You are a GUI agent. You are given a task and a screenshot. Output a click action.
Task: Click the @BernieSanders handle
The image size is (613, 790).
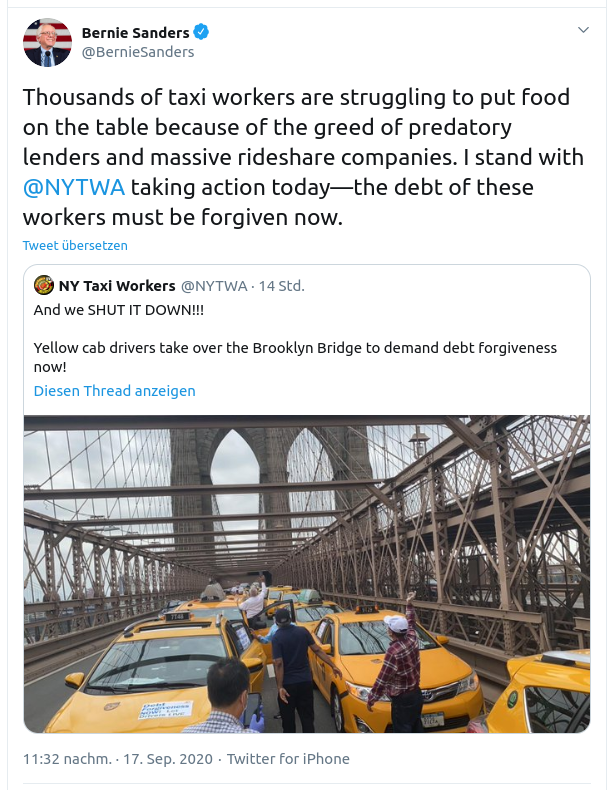point(138,52)
